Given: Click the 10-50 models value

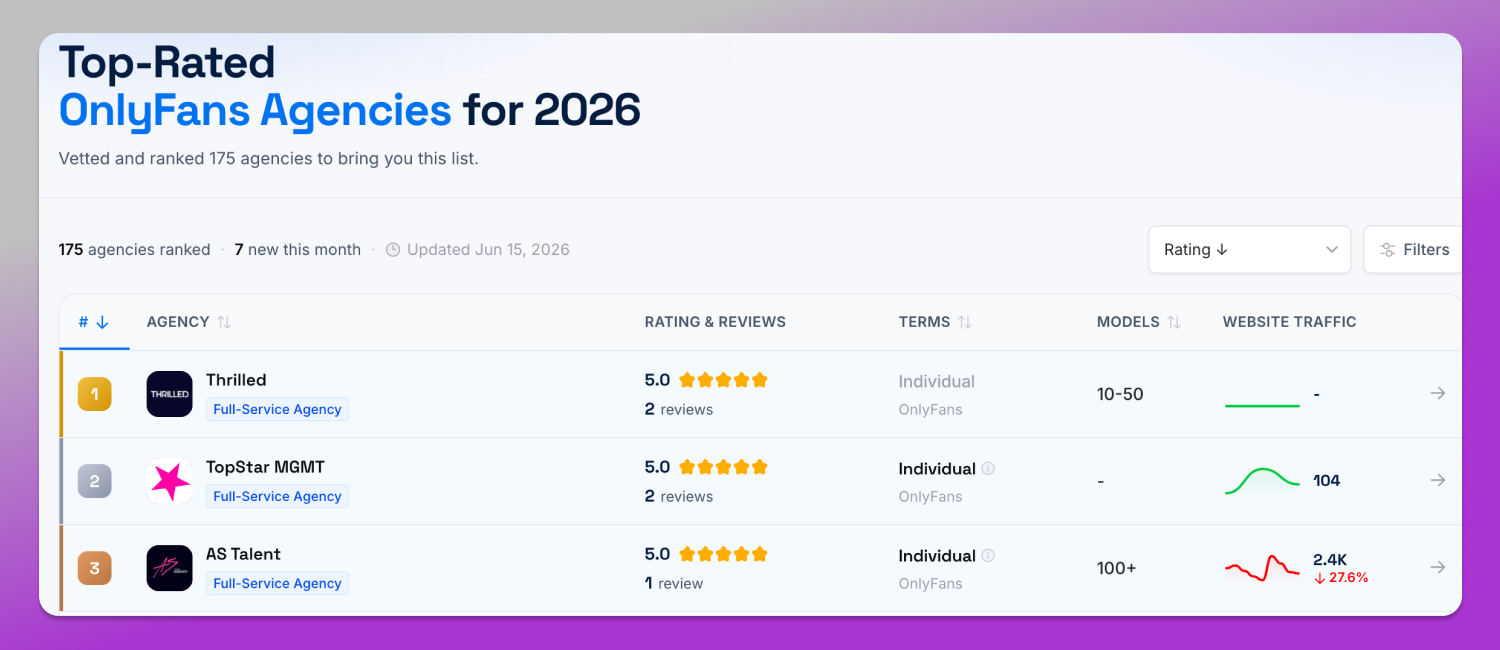Looking at the screenshot, I should (1120, 394).
